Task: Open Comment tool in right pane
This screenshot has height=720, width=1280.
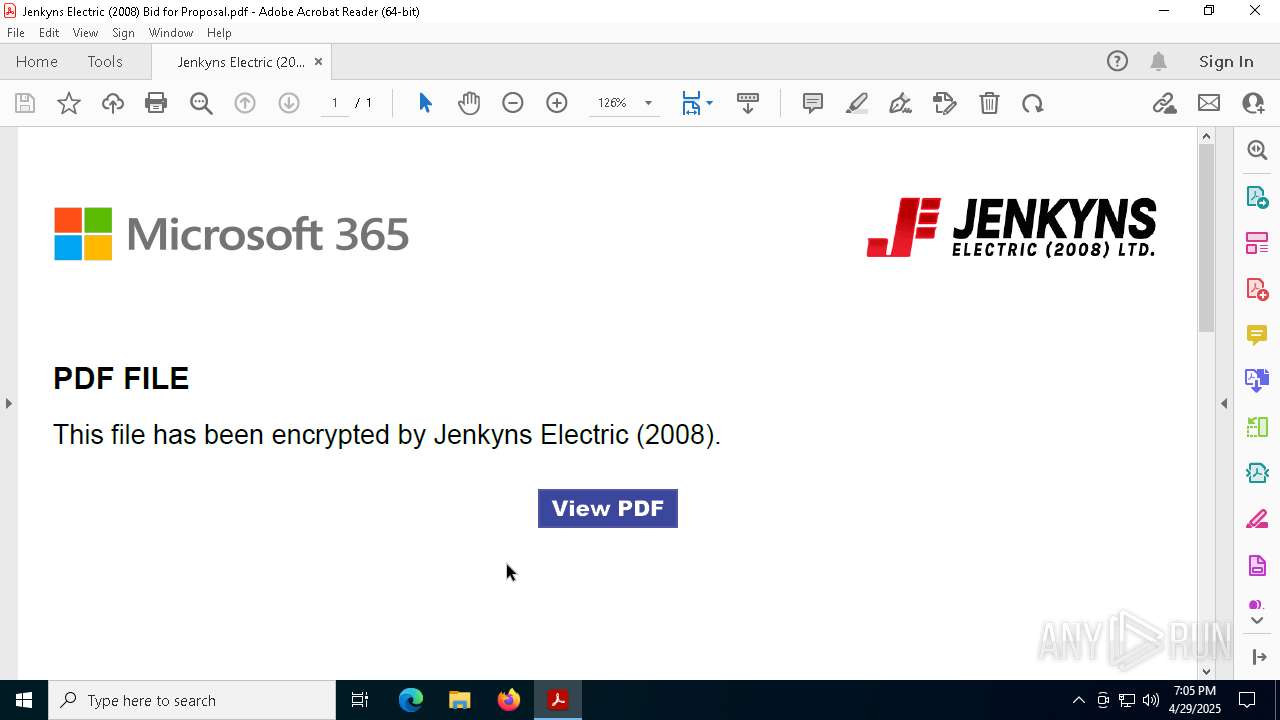Action: 1257,335
